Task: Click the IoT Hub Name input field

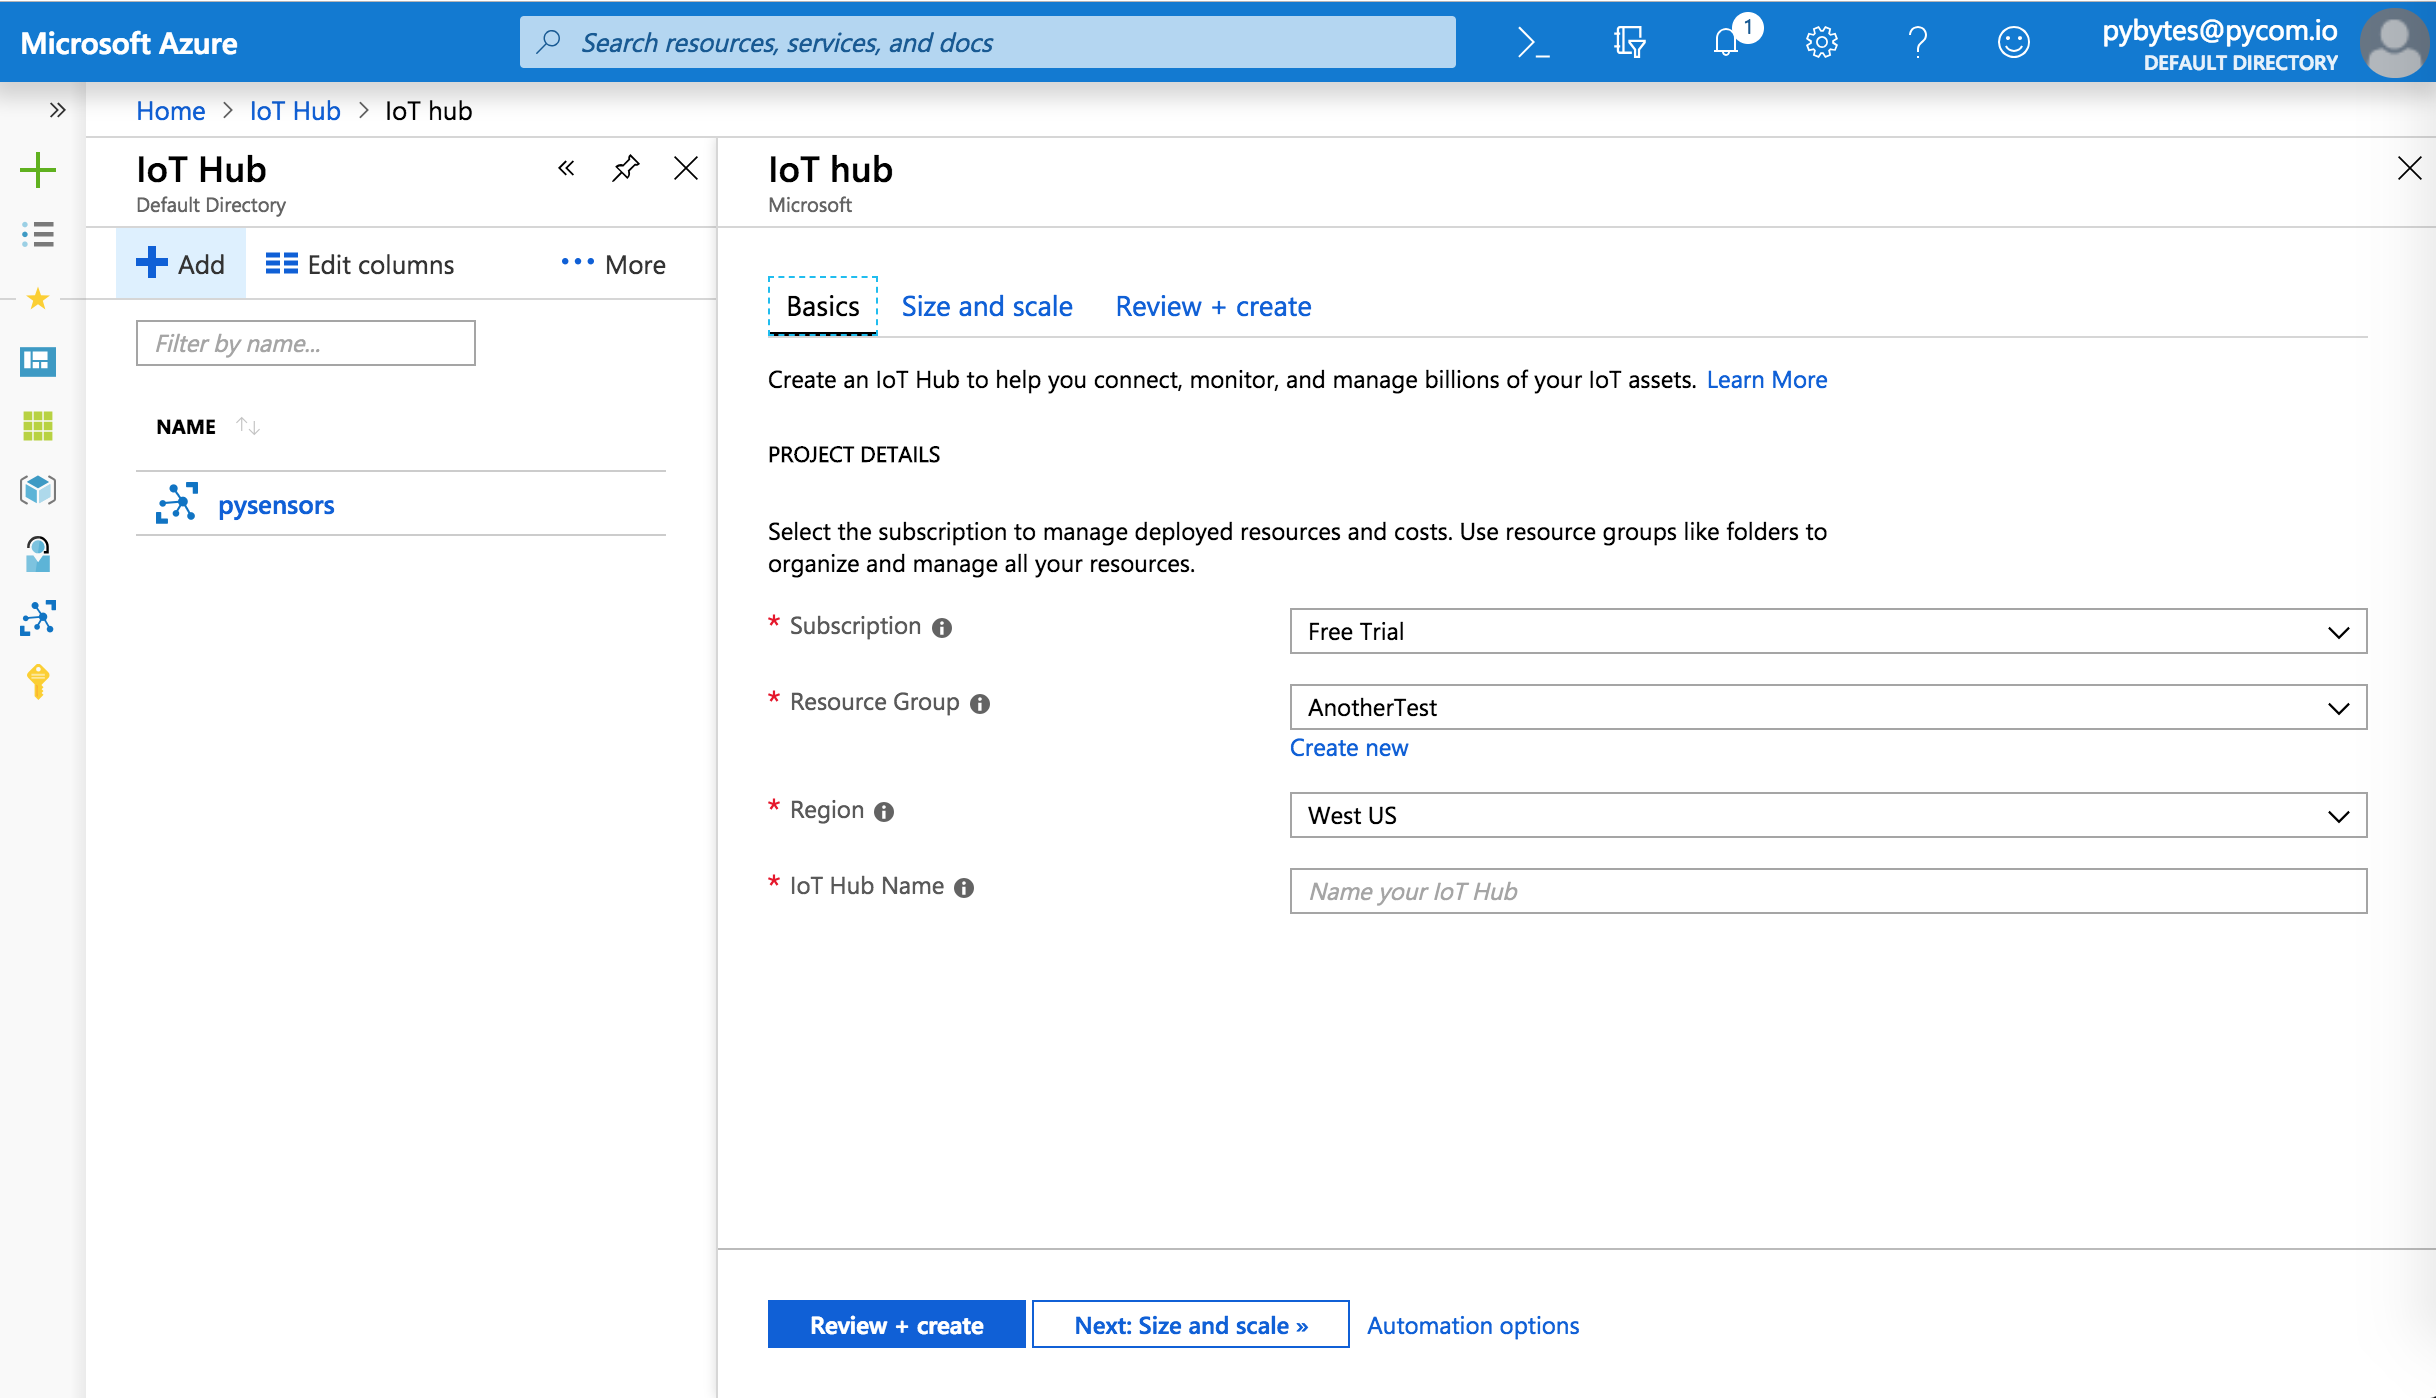Action: [1827, 891]
